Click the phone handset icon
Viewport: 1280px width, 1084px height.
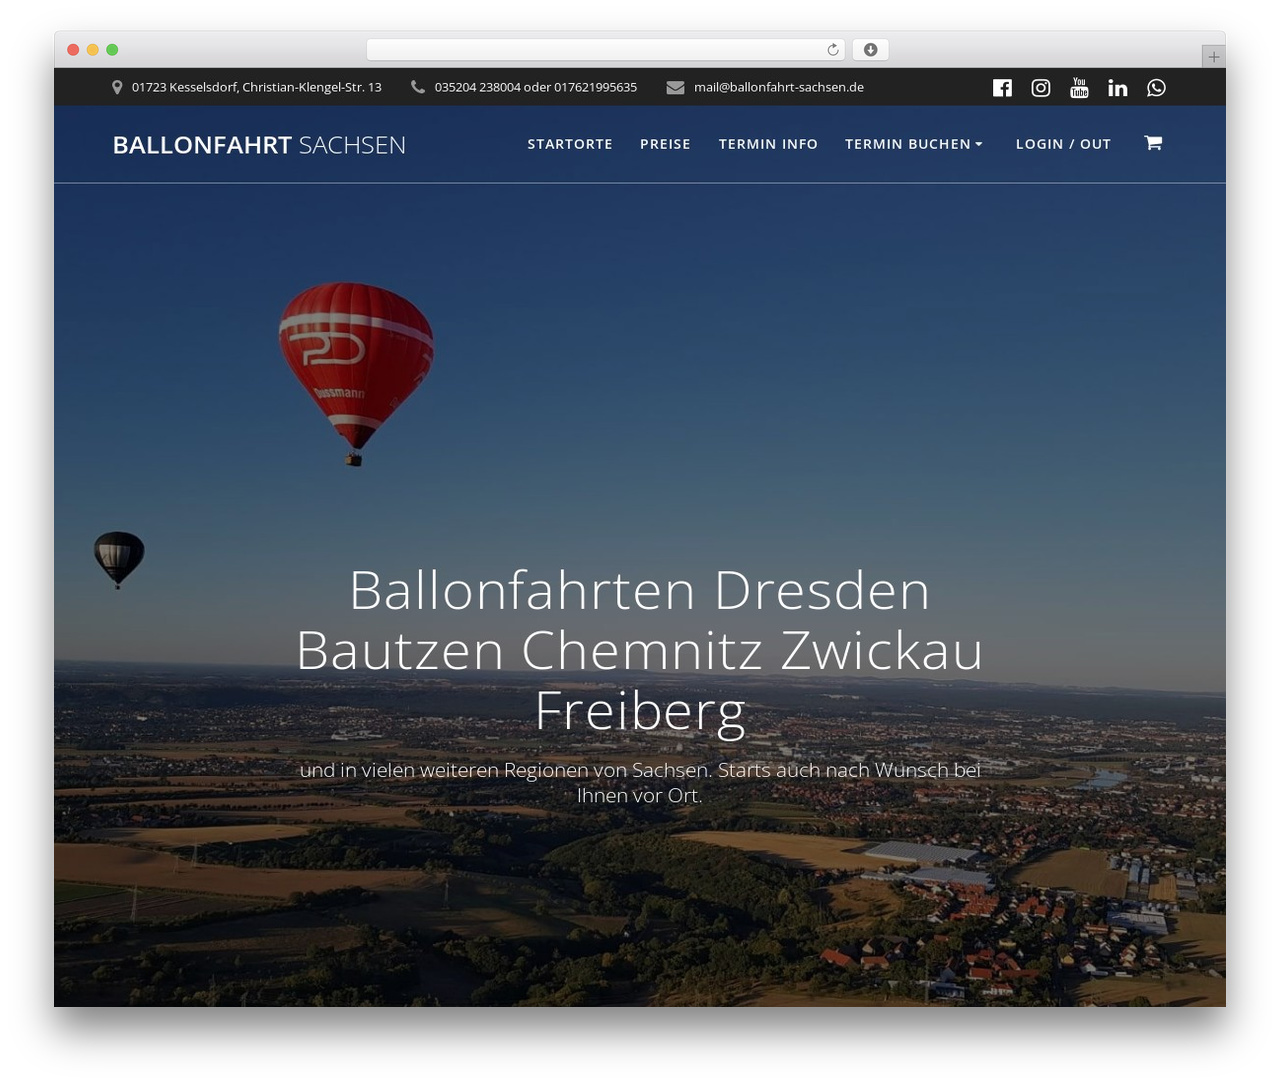point(418,87)
